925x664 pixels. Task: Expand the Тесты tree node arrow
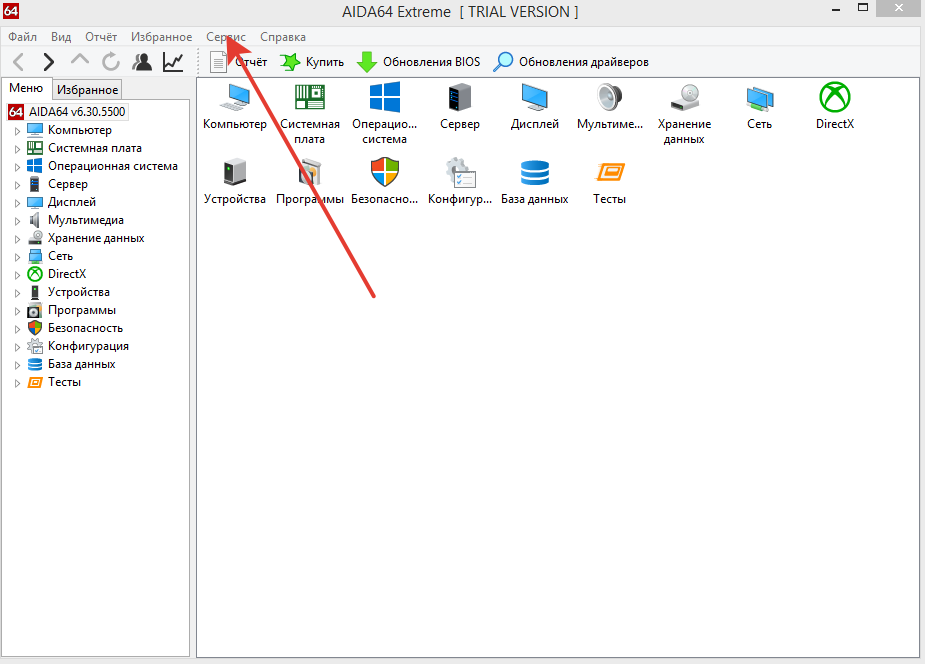tap(17, 383)
